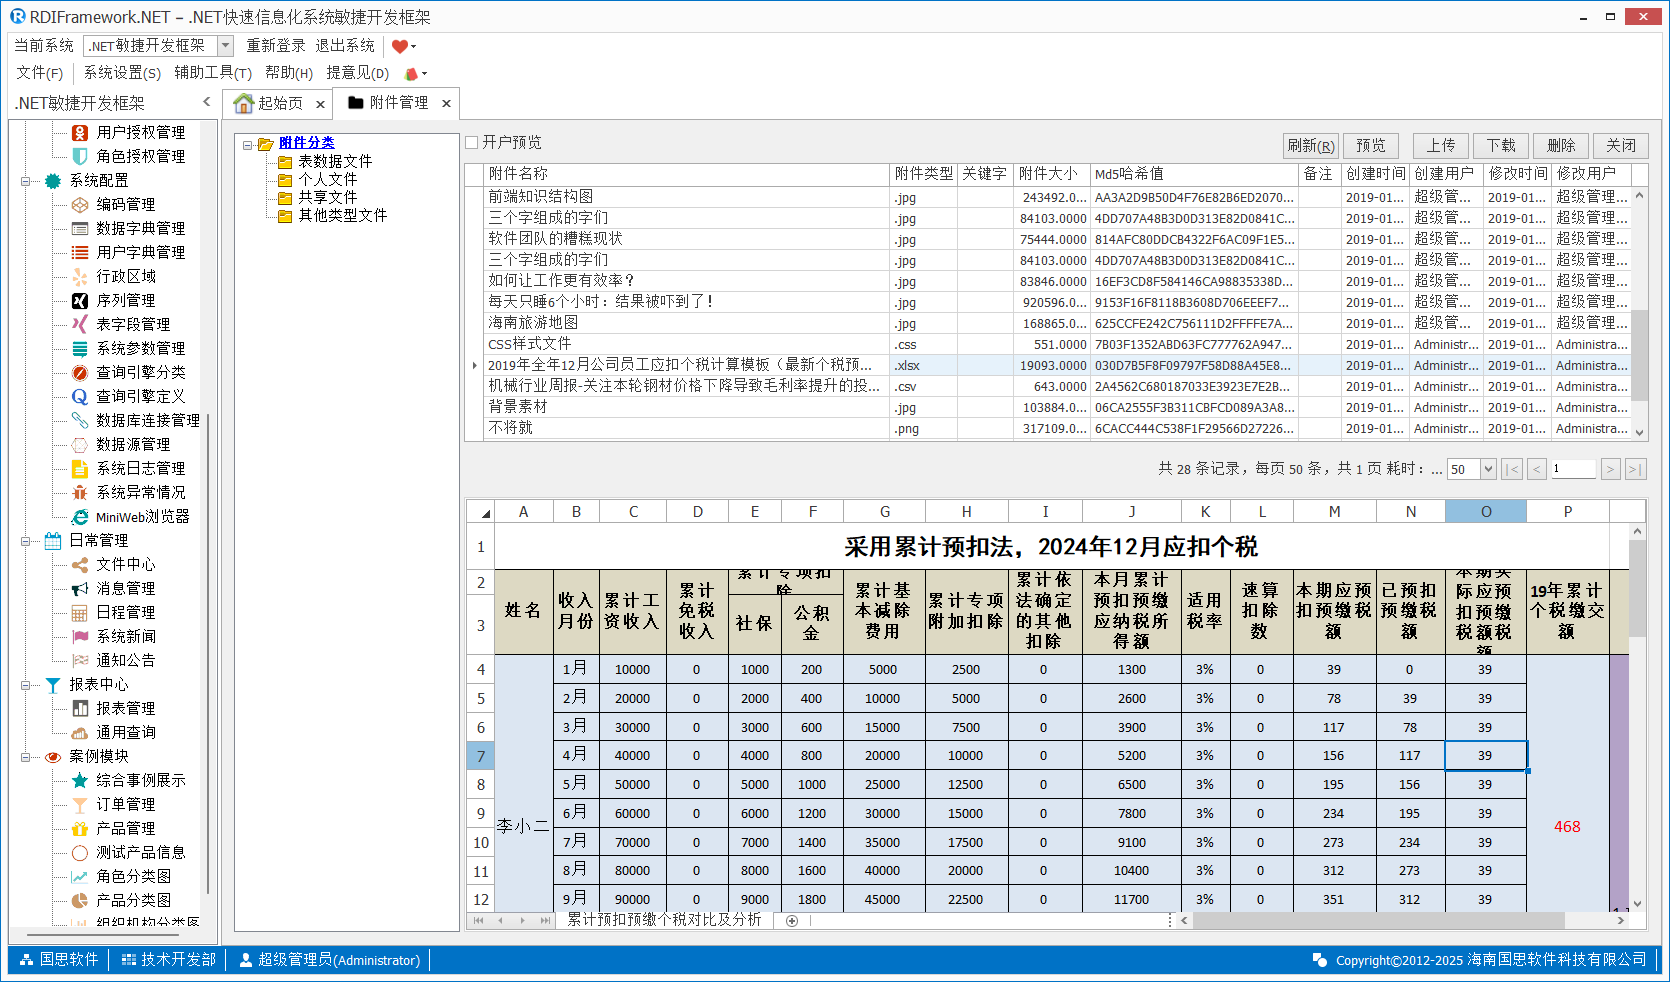The image size is (1670, 982).
Task: Click the add sheet plus icon
Action: pos(792,921)
